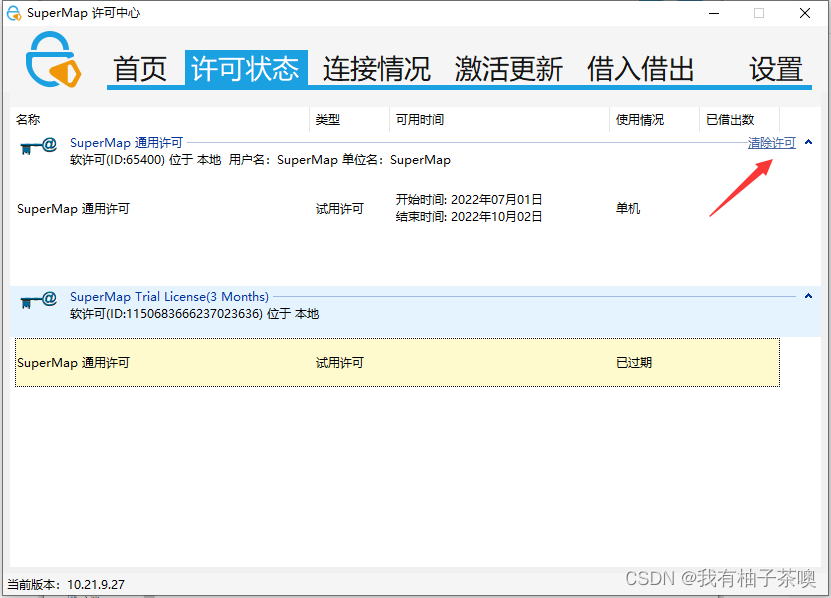Select the SuperMap 通用许可 group title
This screenshot has width=831, height=598.
pyautogui.click(x=126, y=143)
